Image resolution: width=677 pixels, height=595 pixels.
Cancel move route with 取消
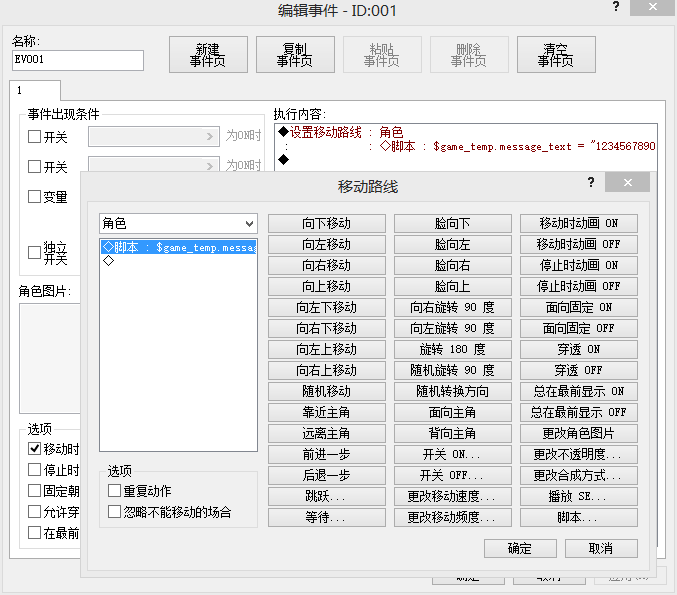point(601,549)
